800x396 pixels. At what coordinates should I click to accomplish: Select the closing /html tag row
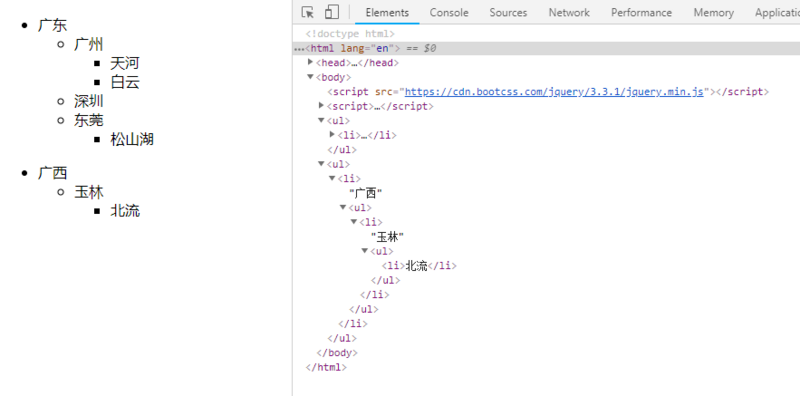326,367
